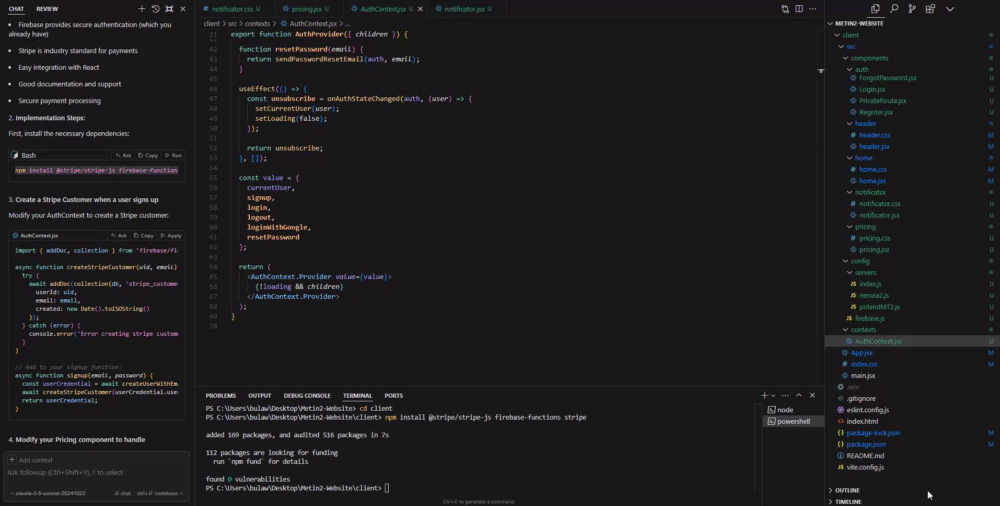Apply the AuthContext.jsx code block

click(x=171, y=235)
